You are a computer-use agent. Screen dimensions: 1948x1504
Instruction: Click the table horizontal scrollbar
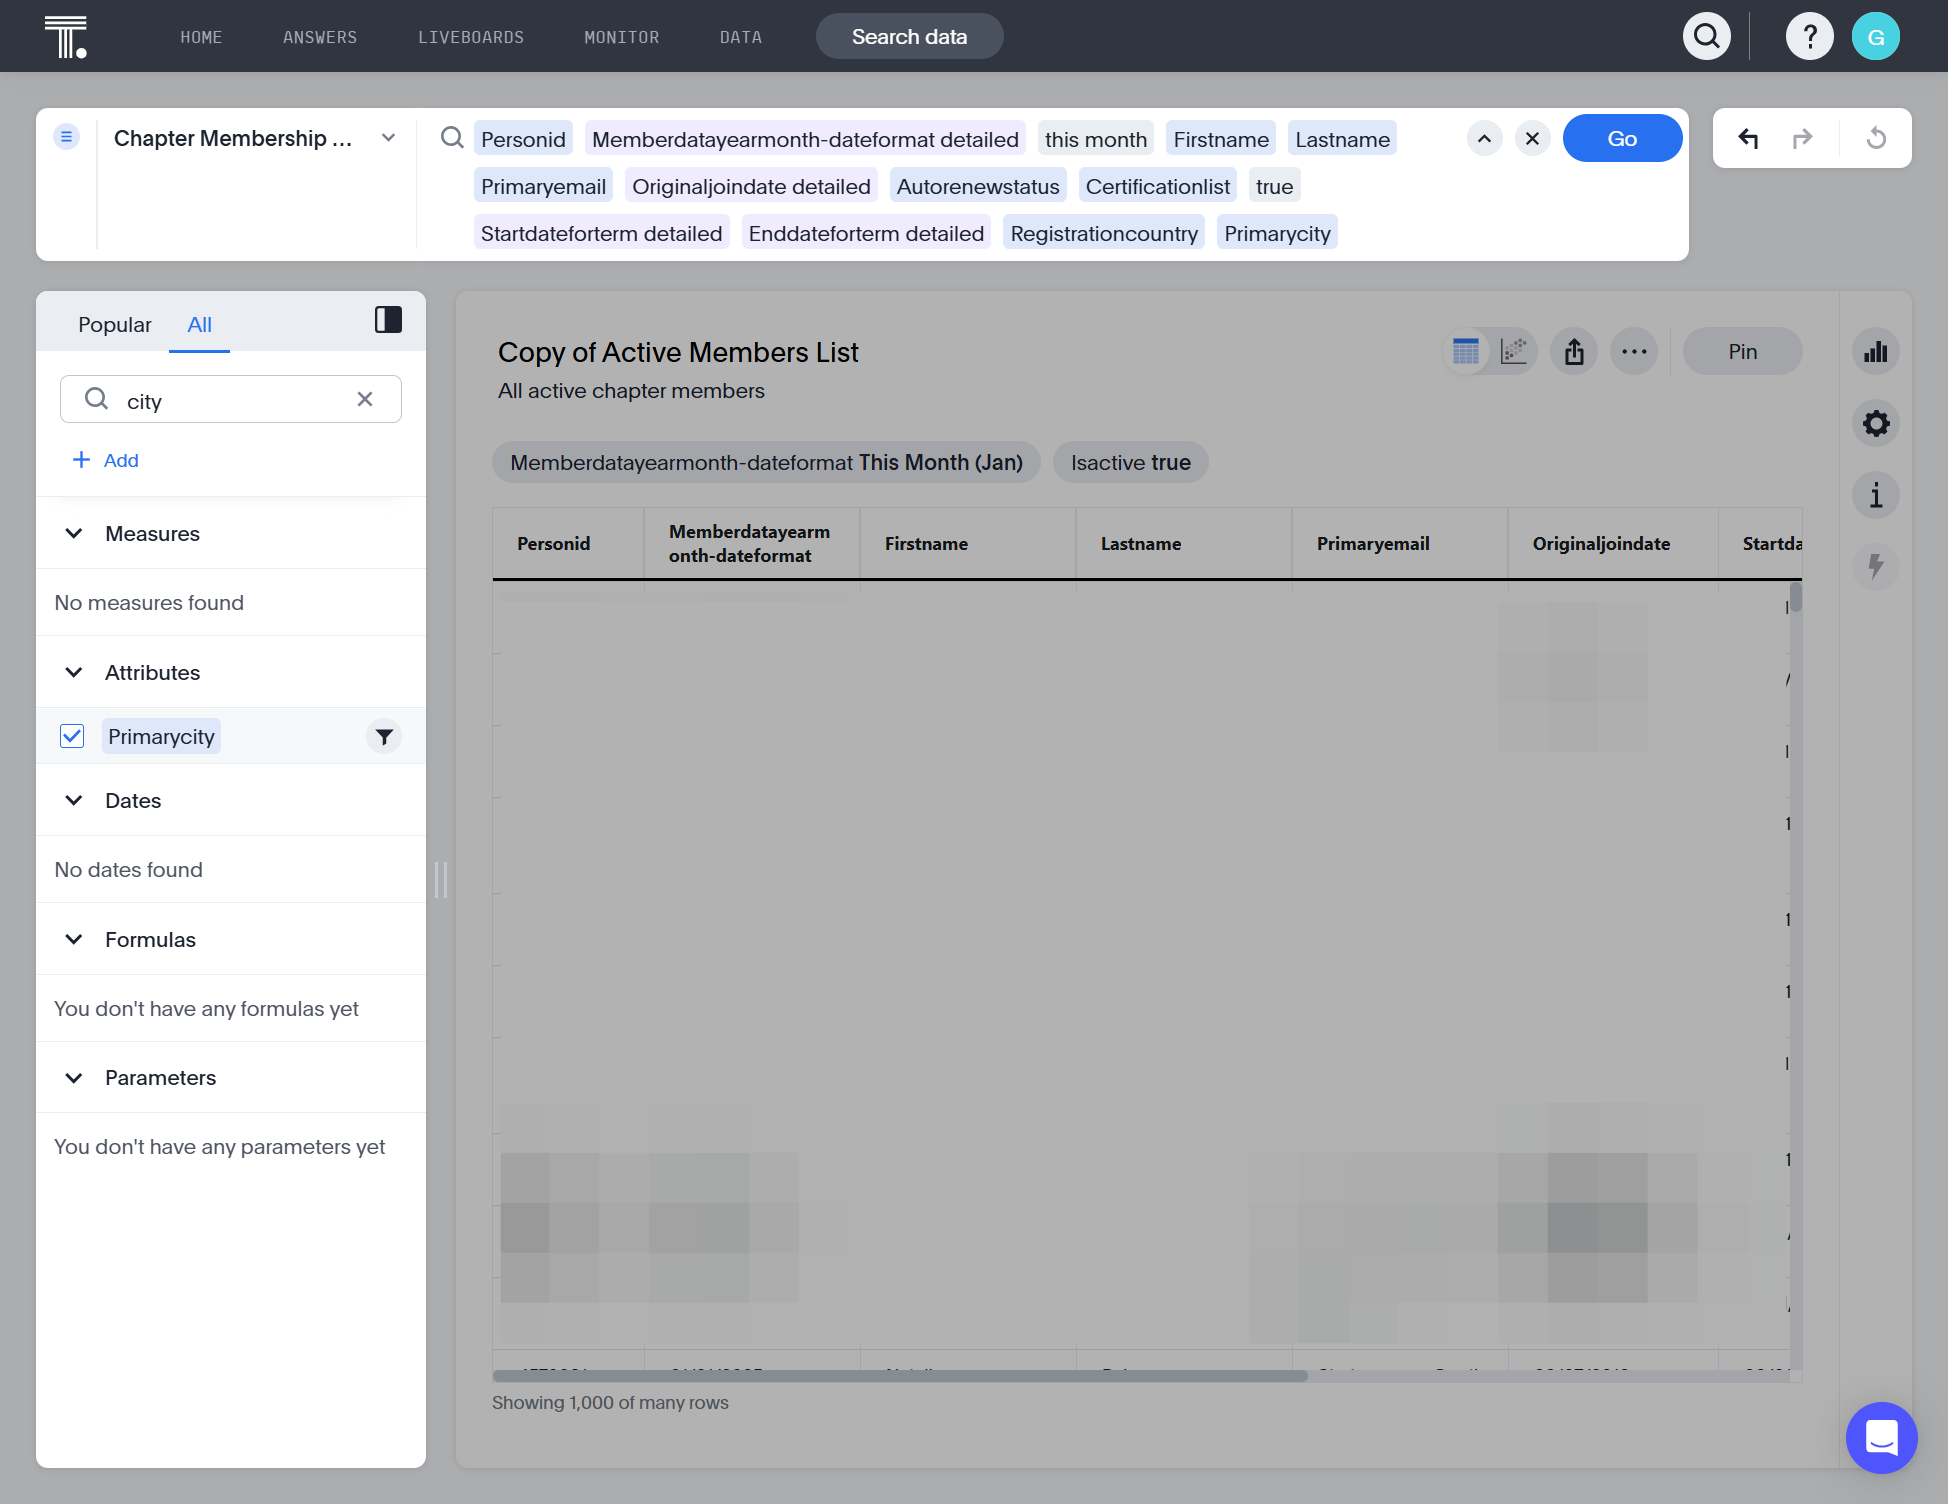click(x=900, y=1377)
